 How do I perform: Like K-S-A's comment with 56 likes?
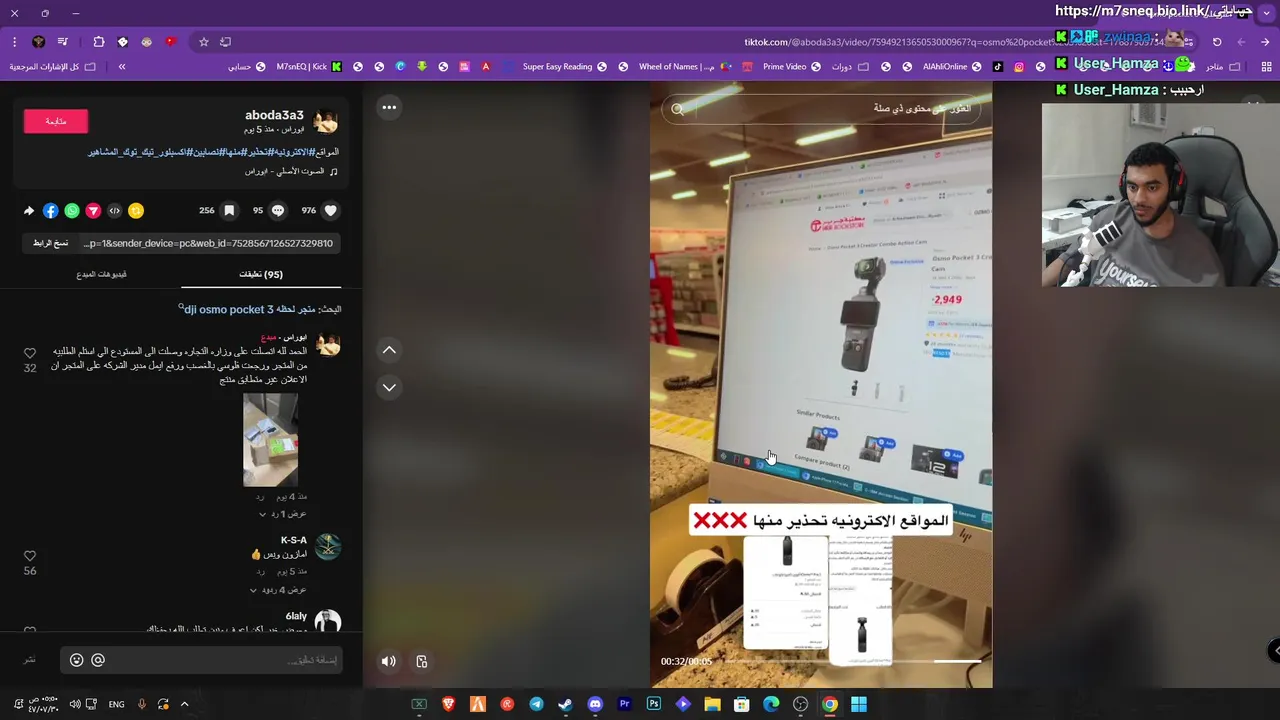click(x=30, y=556)
